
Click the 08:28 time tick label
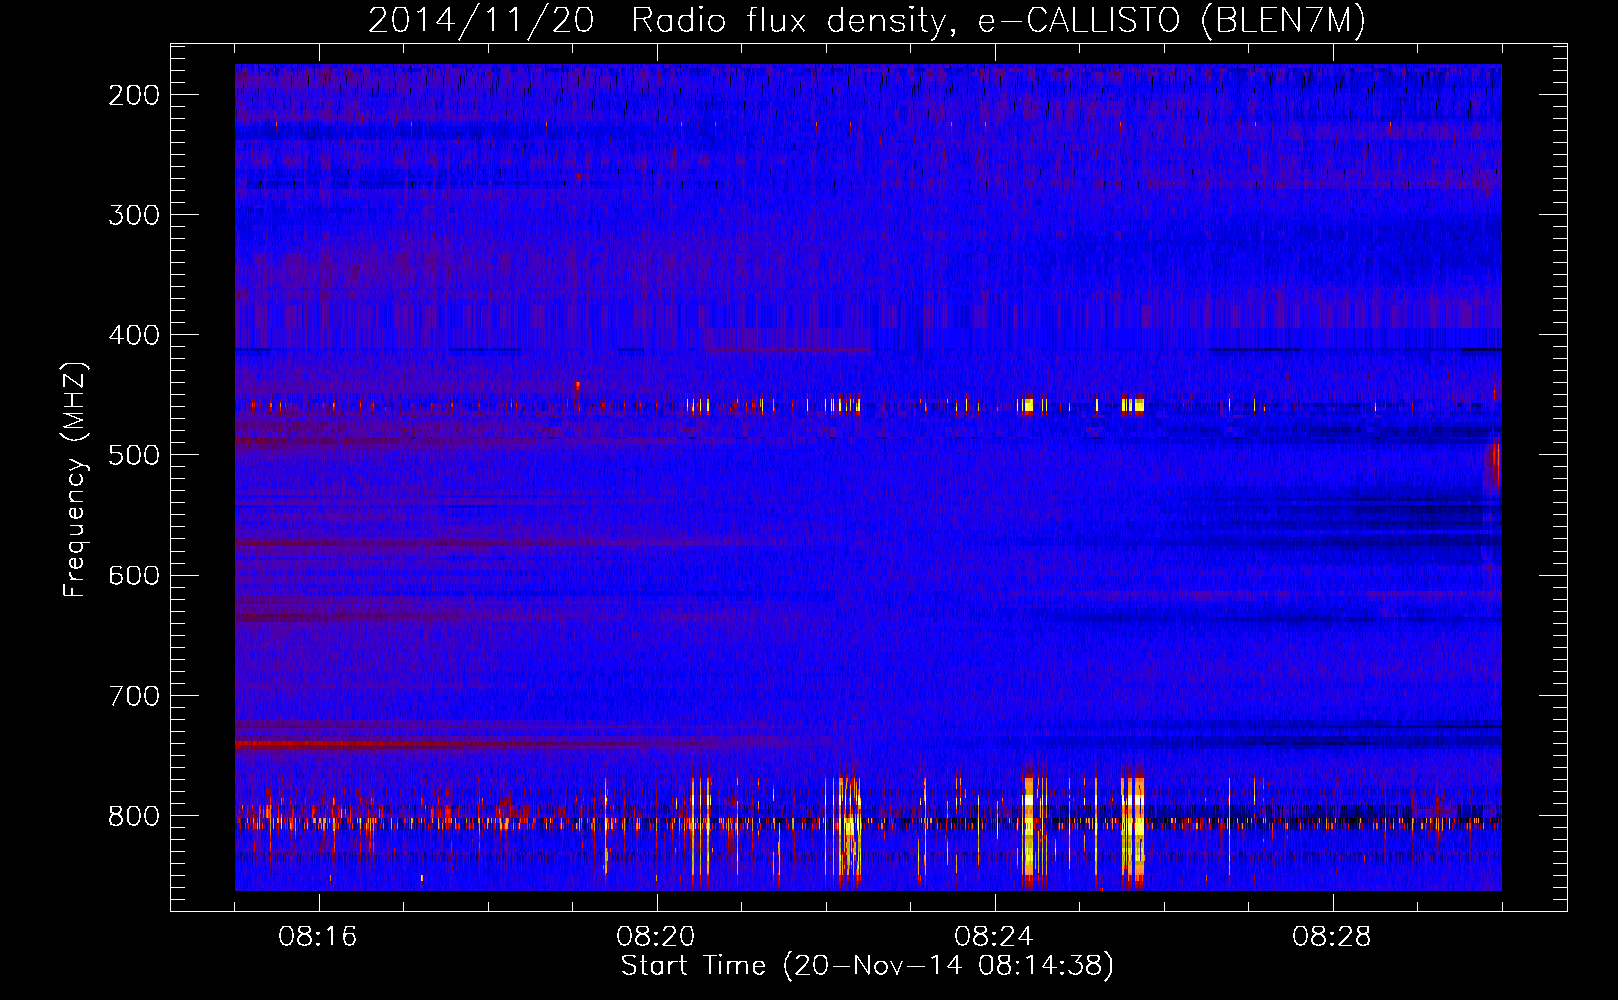coord(1332,937)
